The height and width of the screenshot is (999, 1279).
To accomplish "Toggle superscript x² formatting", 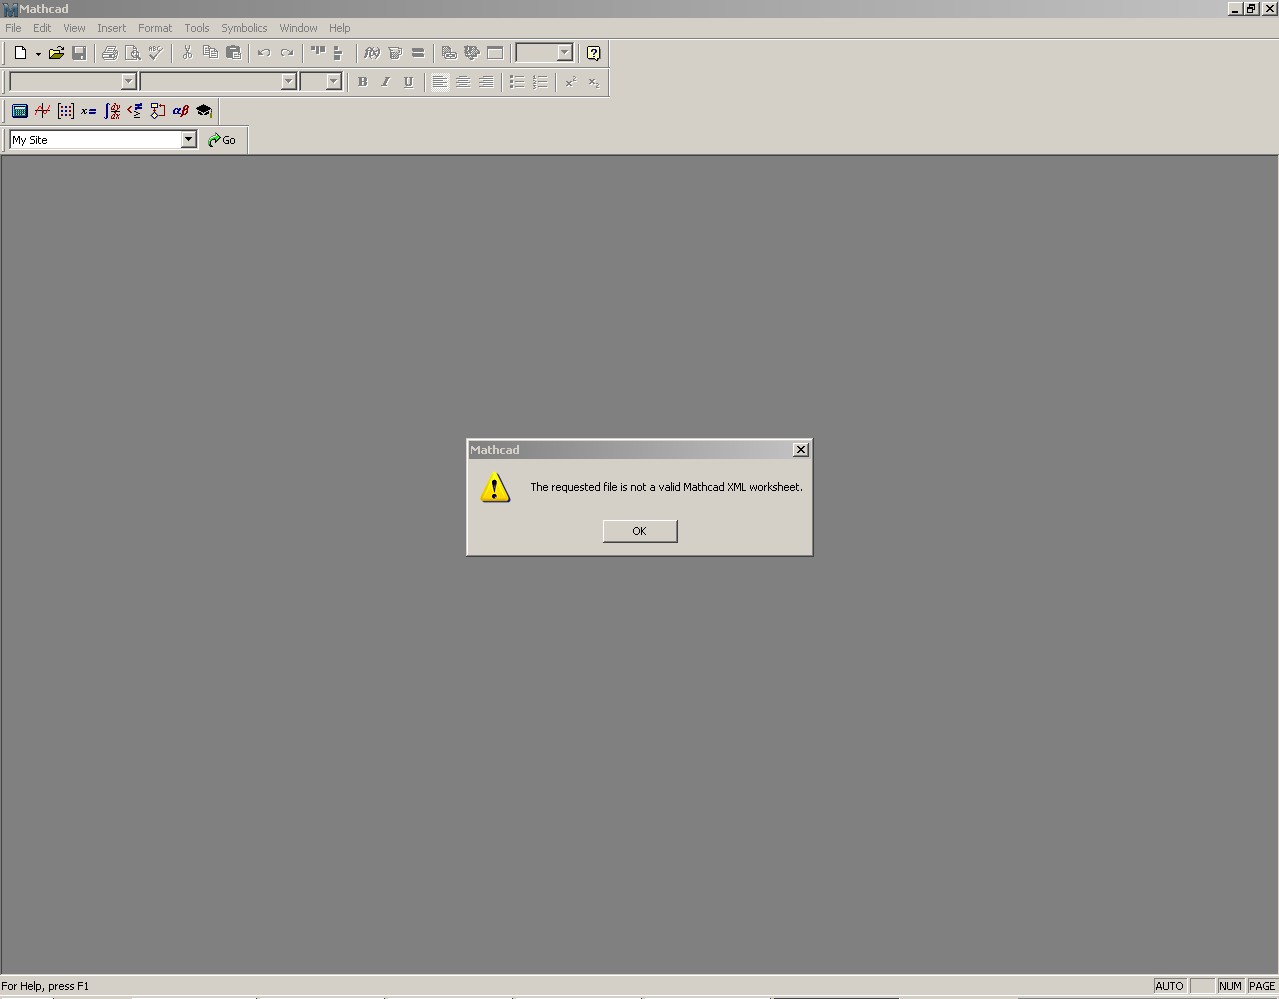I will [x=571, y=82].
